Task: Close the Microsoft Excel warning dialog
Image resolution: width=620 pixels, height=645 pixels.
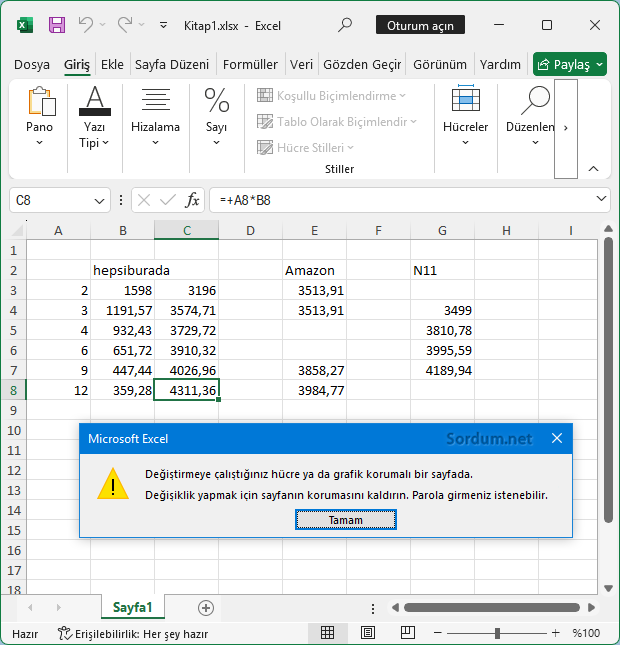Action: tap(557, 439)
